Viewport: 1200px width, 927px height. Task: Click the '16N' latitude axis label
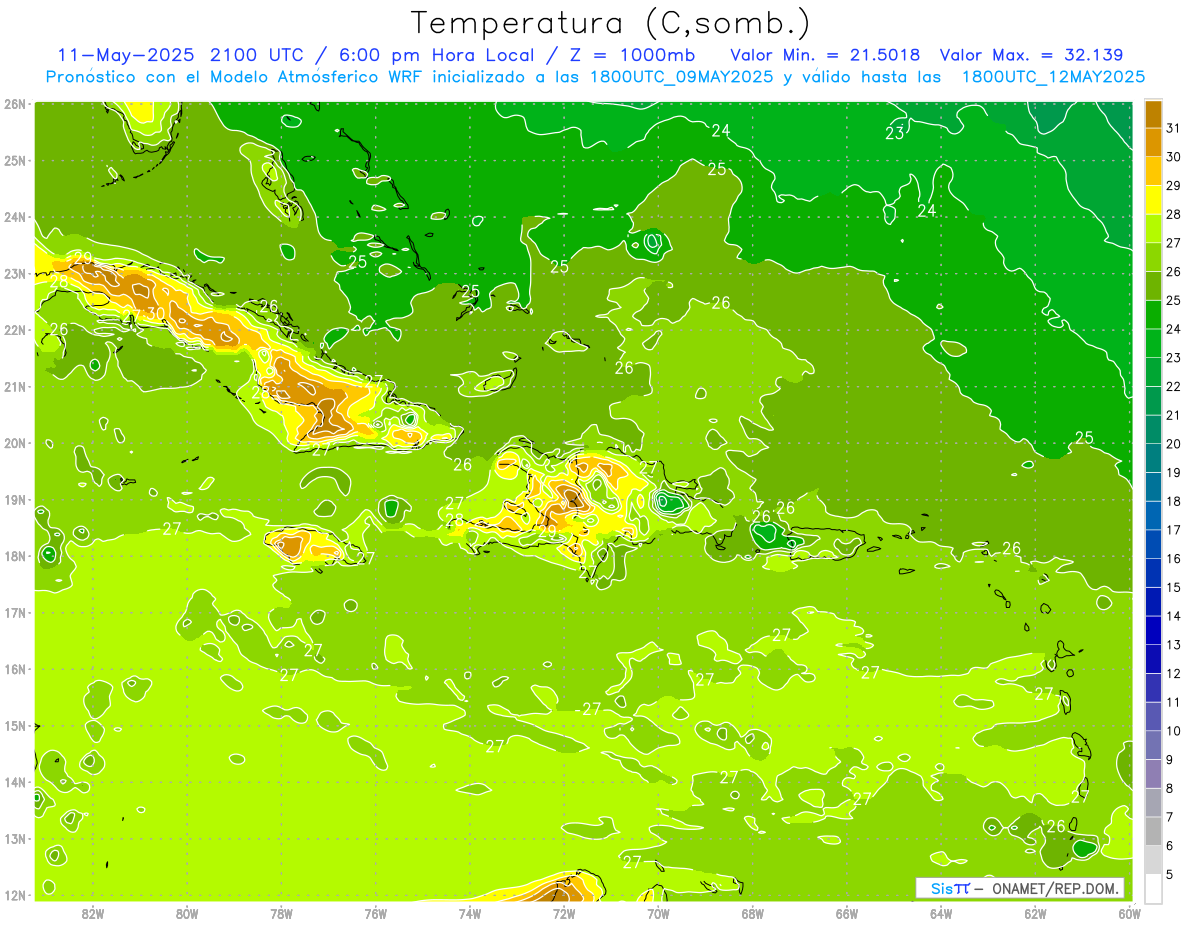tap(15, 669)
